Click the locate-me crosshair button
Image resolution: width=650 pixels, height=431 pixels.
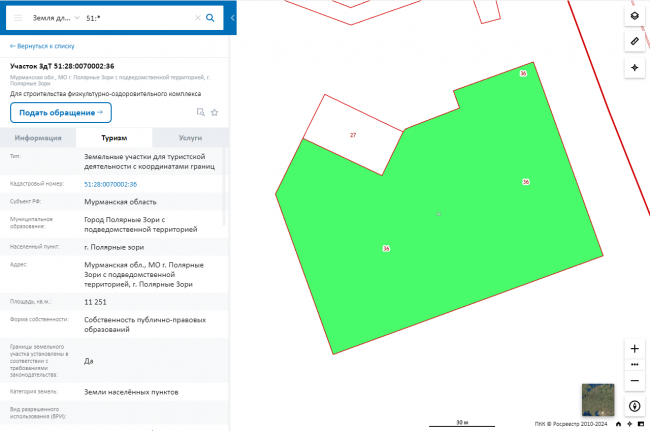click(x=634, y=67)
